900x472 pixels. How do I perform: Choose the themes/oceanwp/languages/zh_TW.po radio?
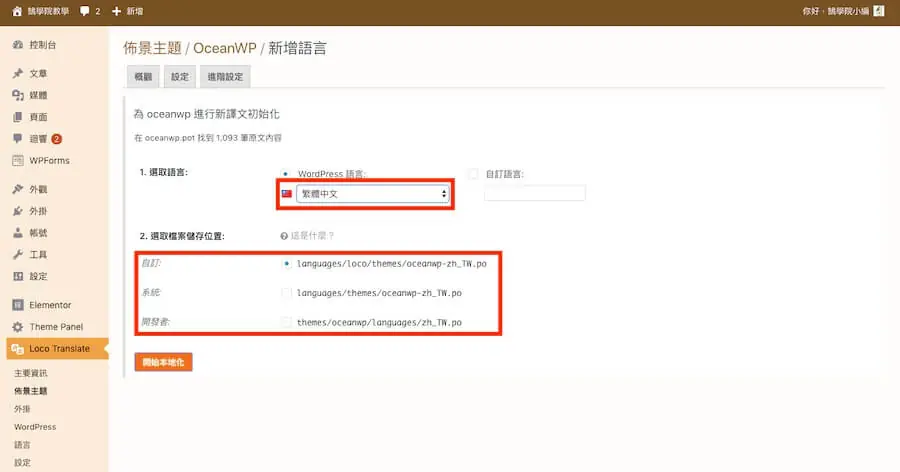tap(286, 322)
